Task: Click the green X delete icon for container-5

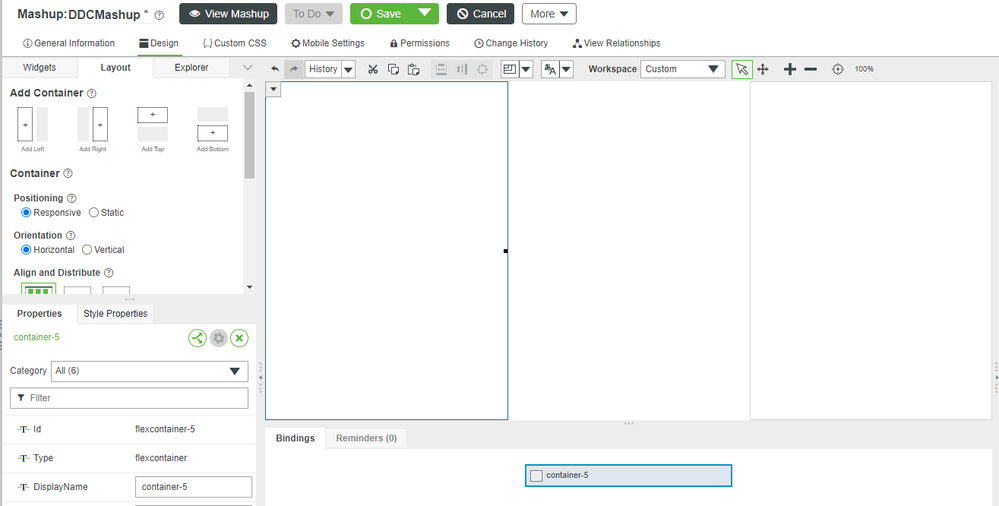Action: point(239,338)
